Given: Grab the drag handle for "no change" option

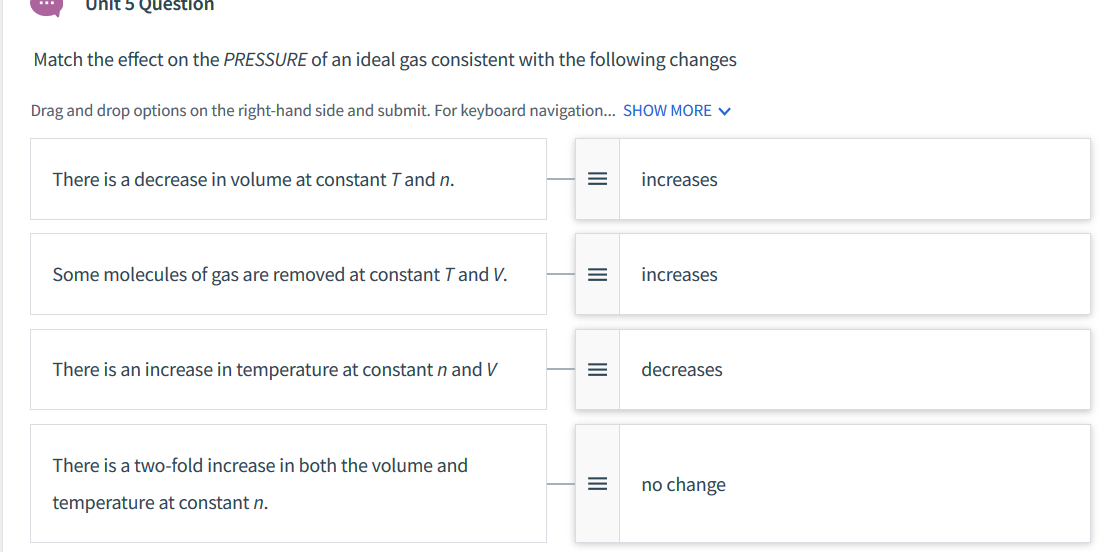Looking at the screenshot, I should (x=597, y=485).
